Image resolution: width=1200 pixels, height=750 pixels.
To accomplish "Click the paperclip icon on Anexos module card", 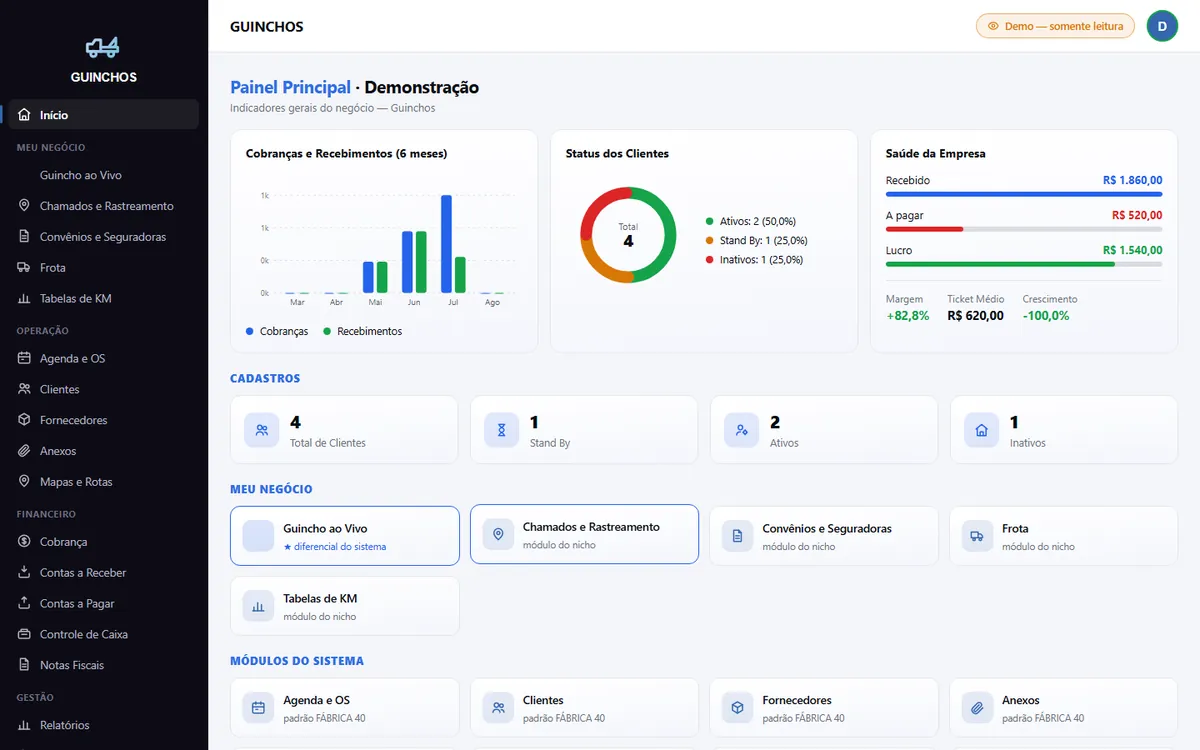I will [x=977, y=708].
